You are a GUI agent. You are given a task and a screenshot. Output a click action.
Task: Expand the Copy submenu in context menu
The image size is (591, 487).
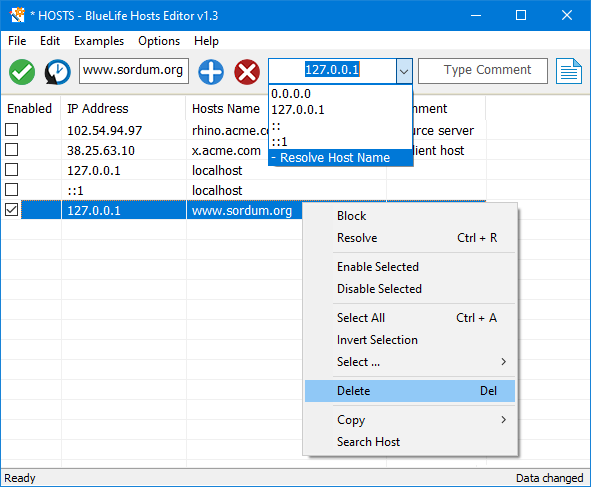click(410, 420)
